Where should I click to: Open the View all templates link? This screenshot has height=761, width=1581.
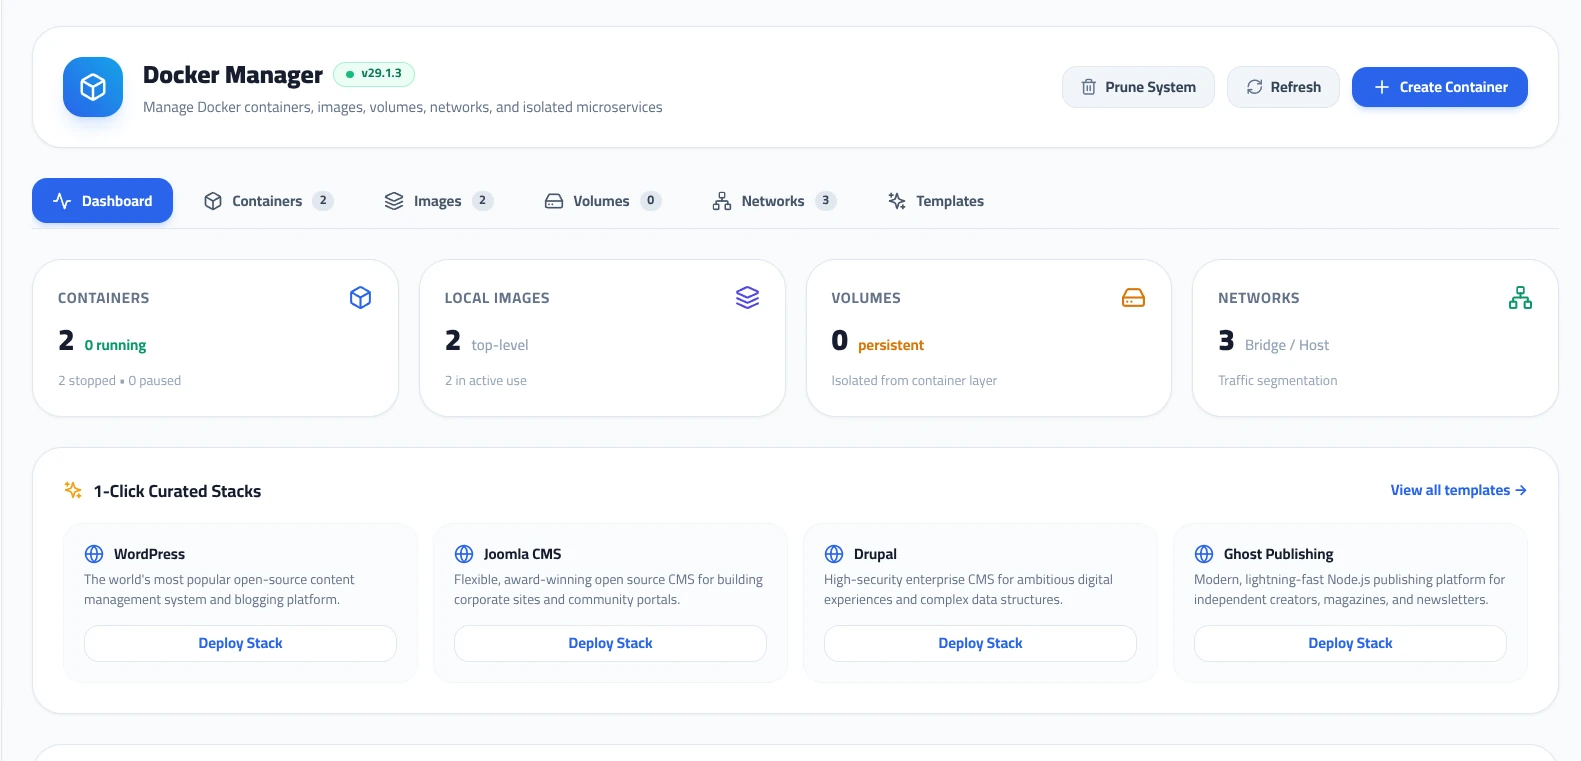pyautogui.click(x=1458, y=490)
